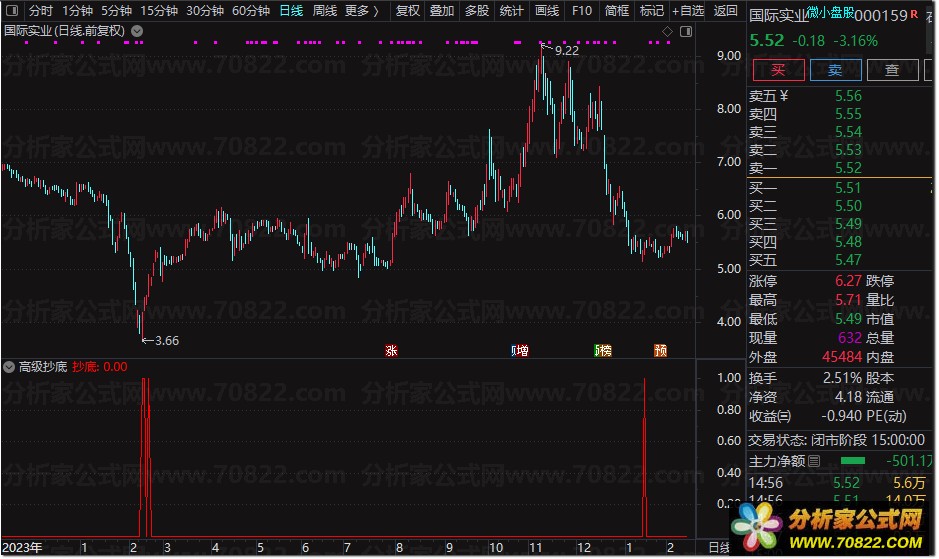The image size is (939, 559).
Task: Click stock name 国际实业 in the quote panel
Action: click(x=779, y=16)
